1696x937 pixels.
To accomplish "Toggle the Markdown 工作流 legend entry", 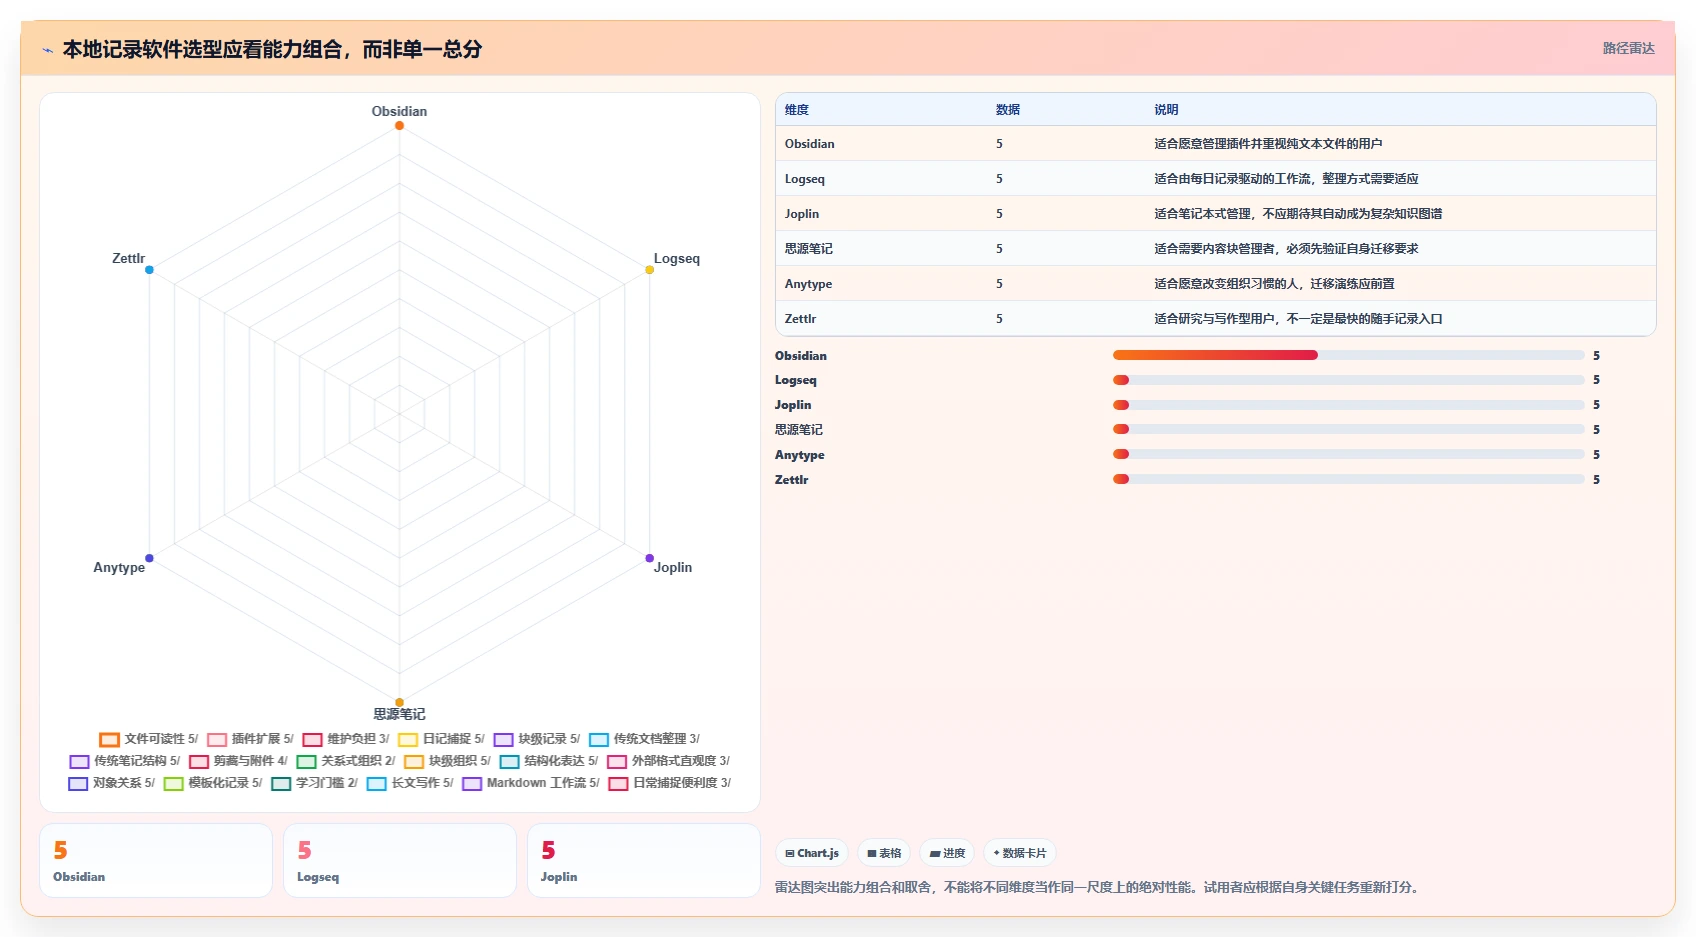I will (531, 783).
